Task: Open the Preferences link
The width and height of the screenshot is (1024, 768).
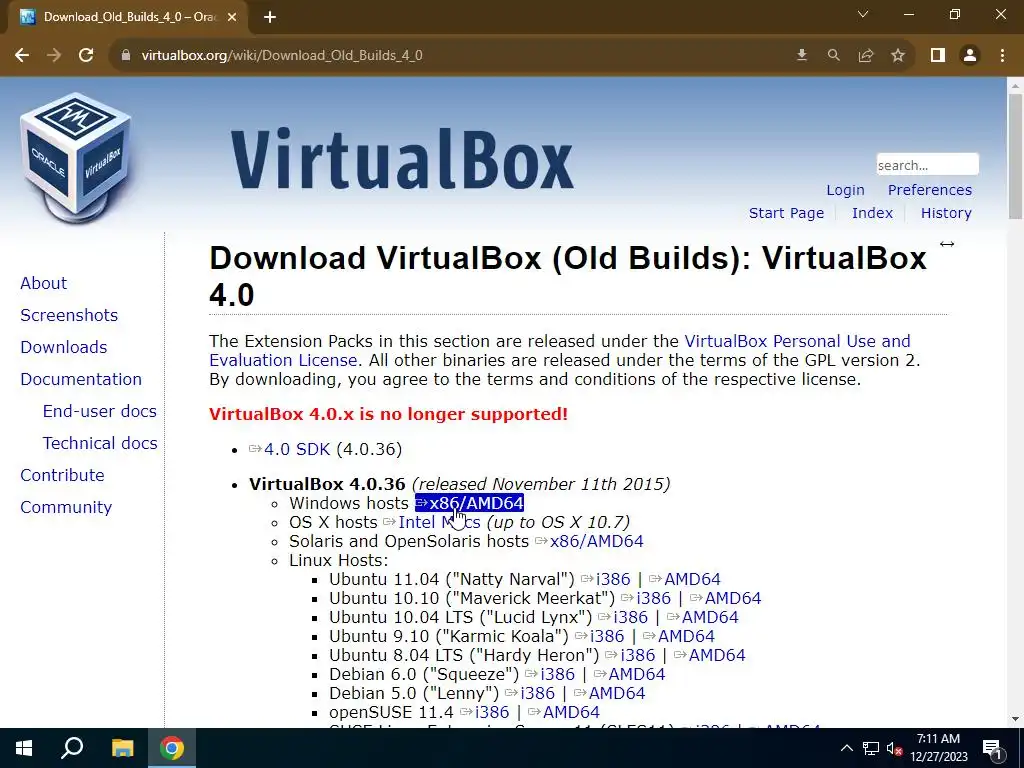Action: [x=929, y=190]
